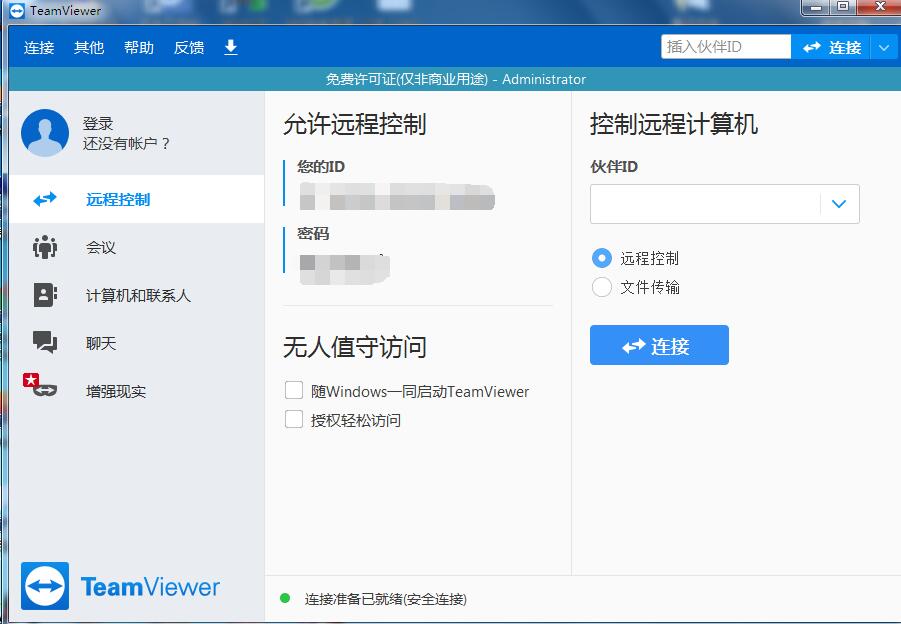Click 还没有帐户？ sign-up link

[x=126, y=143]
